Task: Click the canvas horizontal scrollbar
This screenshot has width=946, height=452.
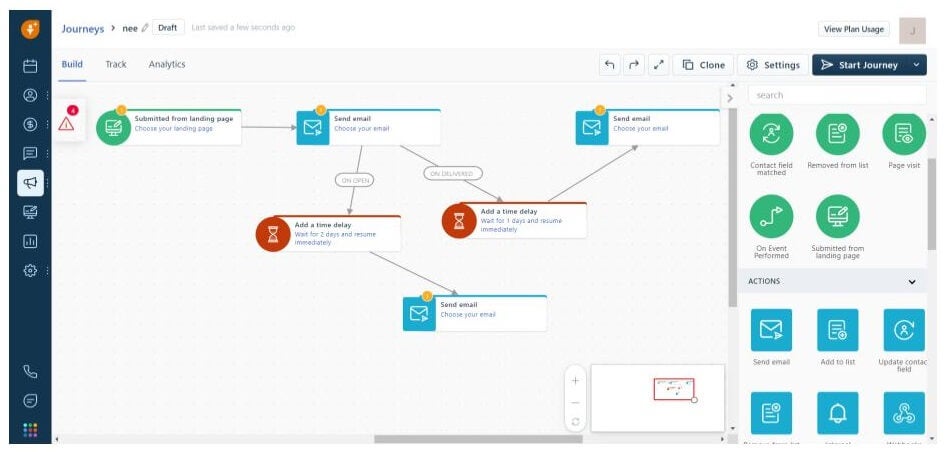Action: [x=478, y=439]
